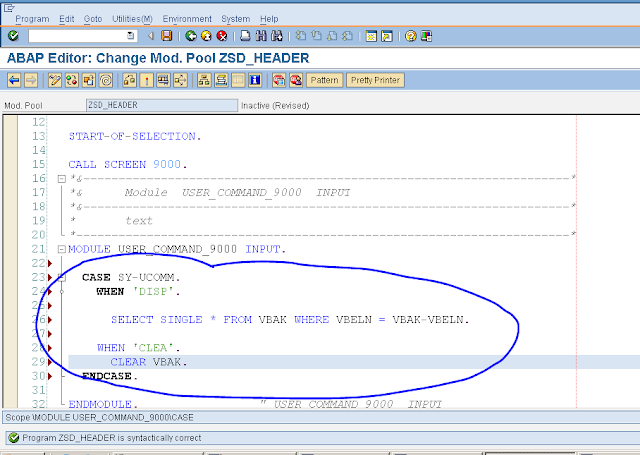Click the red Cancel icon
Screen dimensions: 640x455
pyautogui.click(x=222, y=36)
